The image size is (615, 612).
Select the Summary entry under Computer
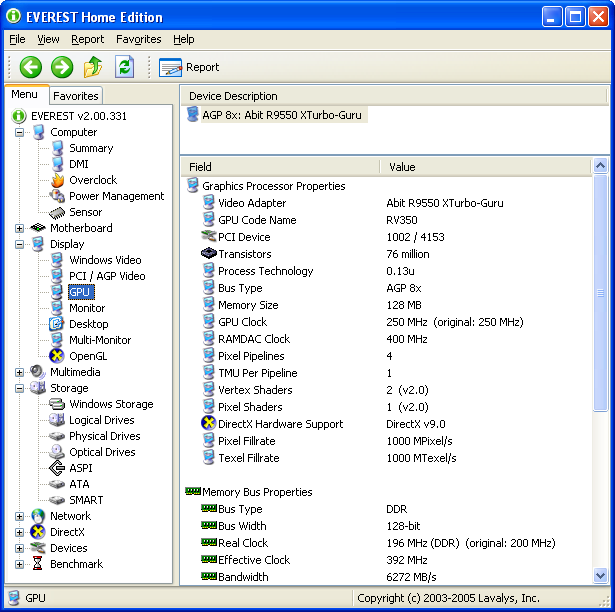(91, 148)
